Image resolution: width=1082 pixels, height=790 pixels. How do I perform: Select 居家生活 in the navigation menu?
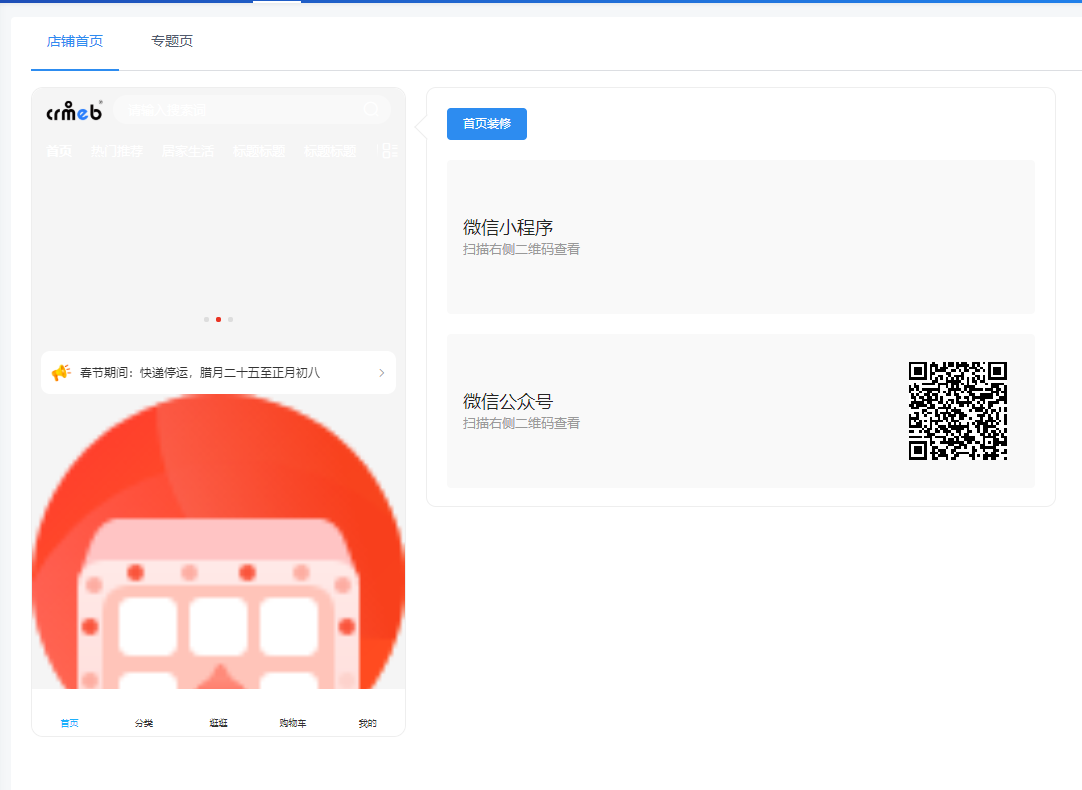pos(187,150)
